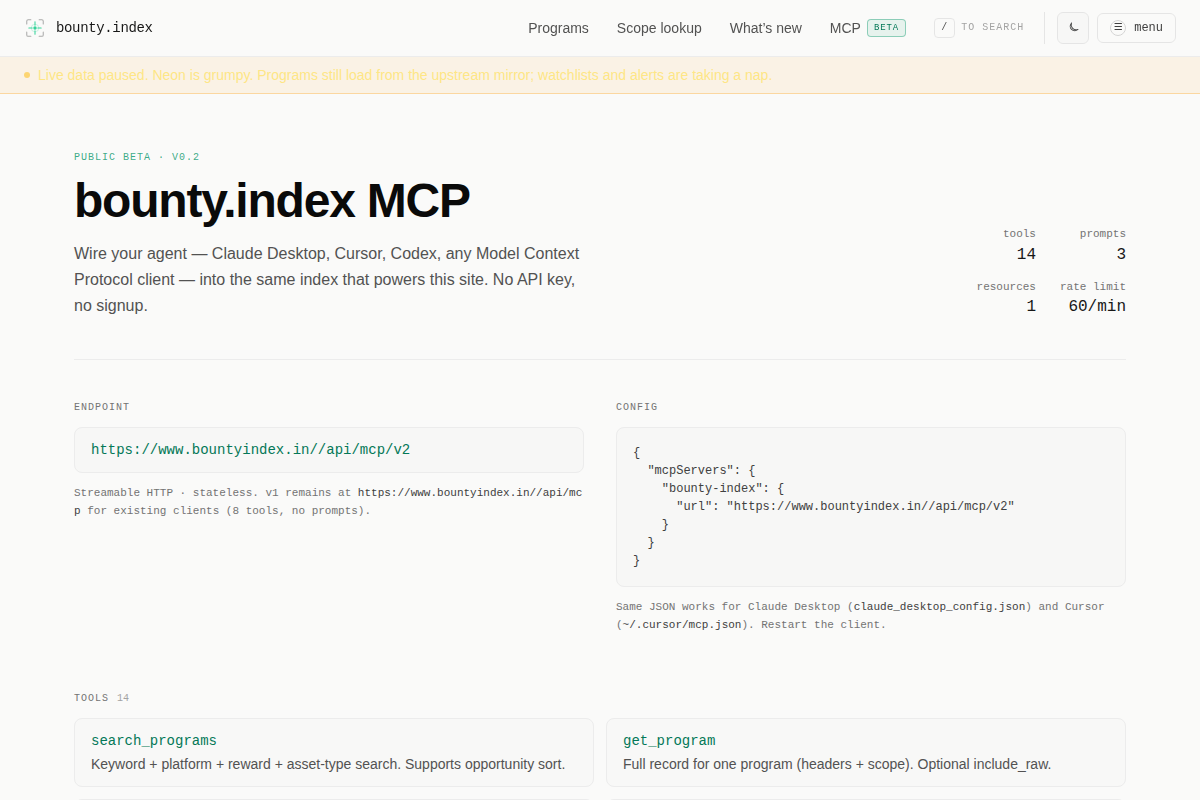Screen dimensions: 1200x800
Task: Open the hamburger menu button
Action: coord(1136,28)
